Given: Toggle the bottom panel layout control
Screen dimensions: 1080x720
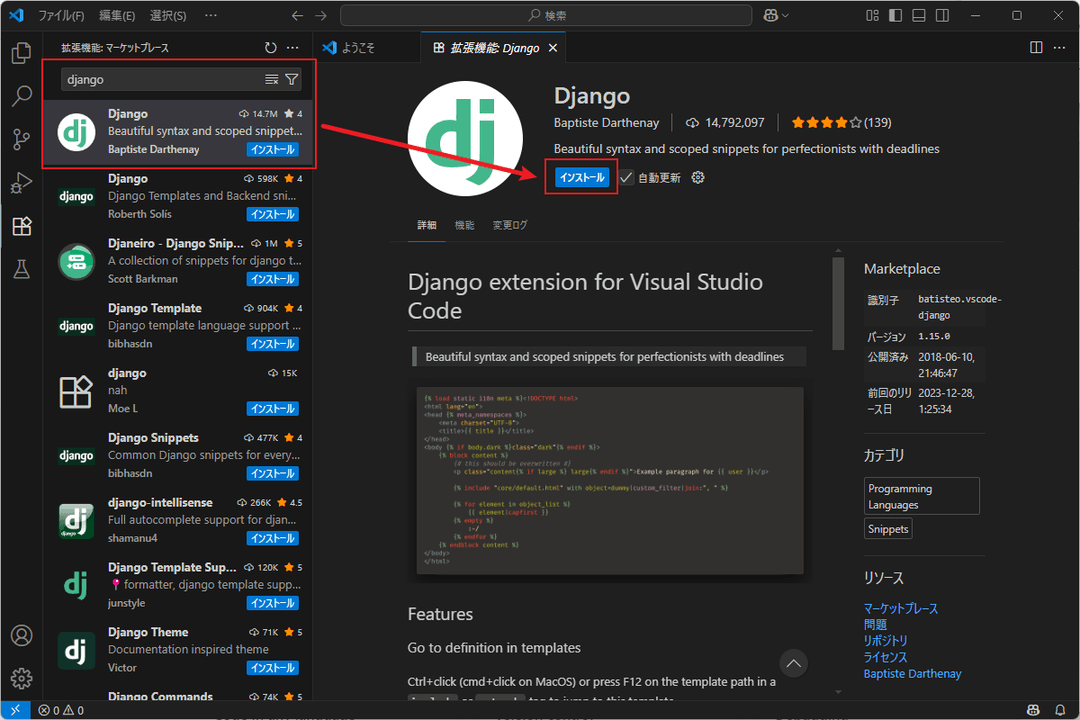Looking at the screenshot, I should click(x=918, y=15).
